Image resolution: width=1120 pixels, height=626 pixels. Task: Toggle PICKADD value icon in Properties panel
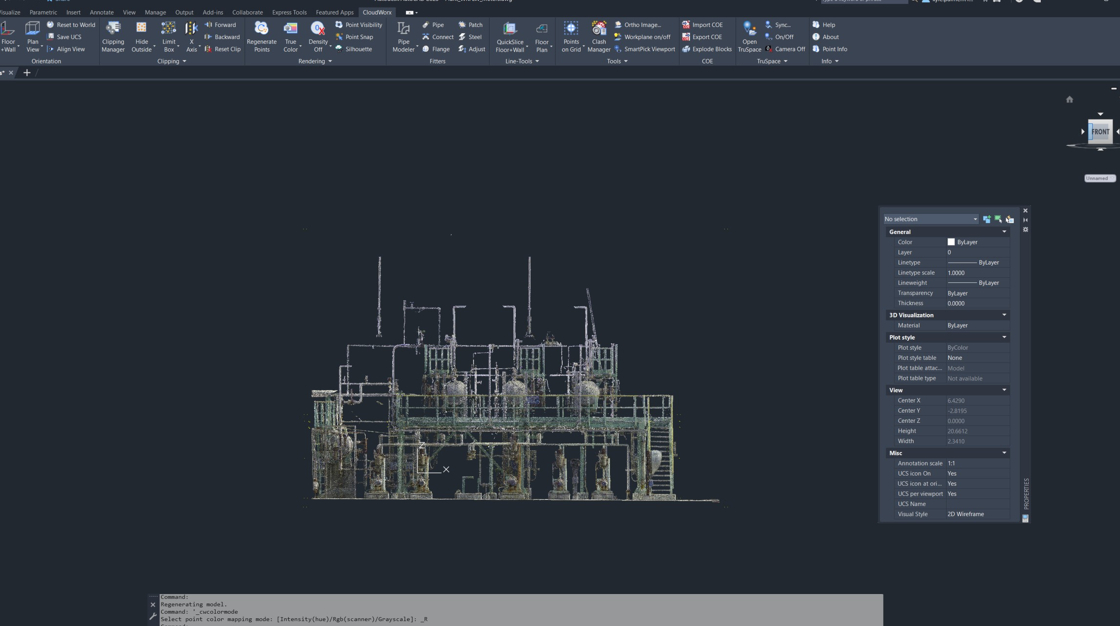click(x=986, y=219)
